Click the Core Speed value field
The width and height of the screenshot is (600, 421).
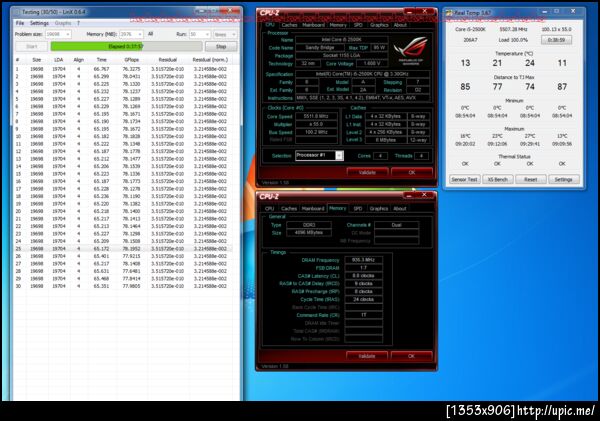tap(315, 116)
